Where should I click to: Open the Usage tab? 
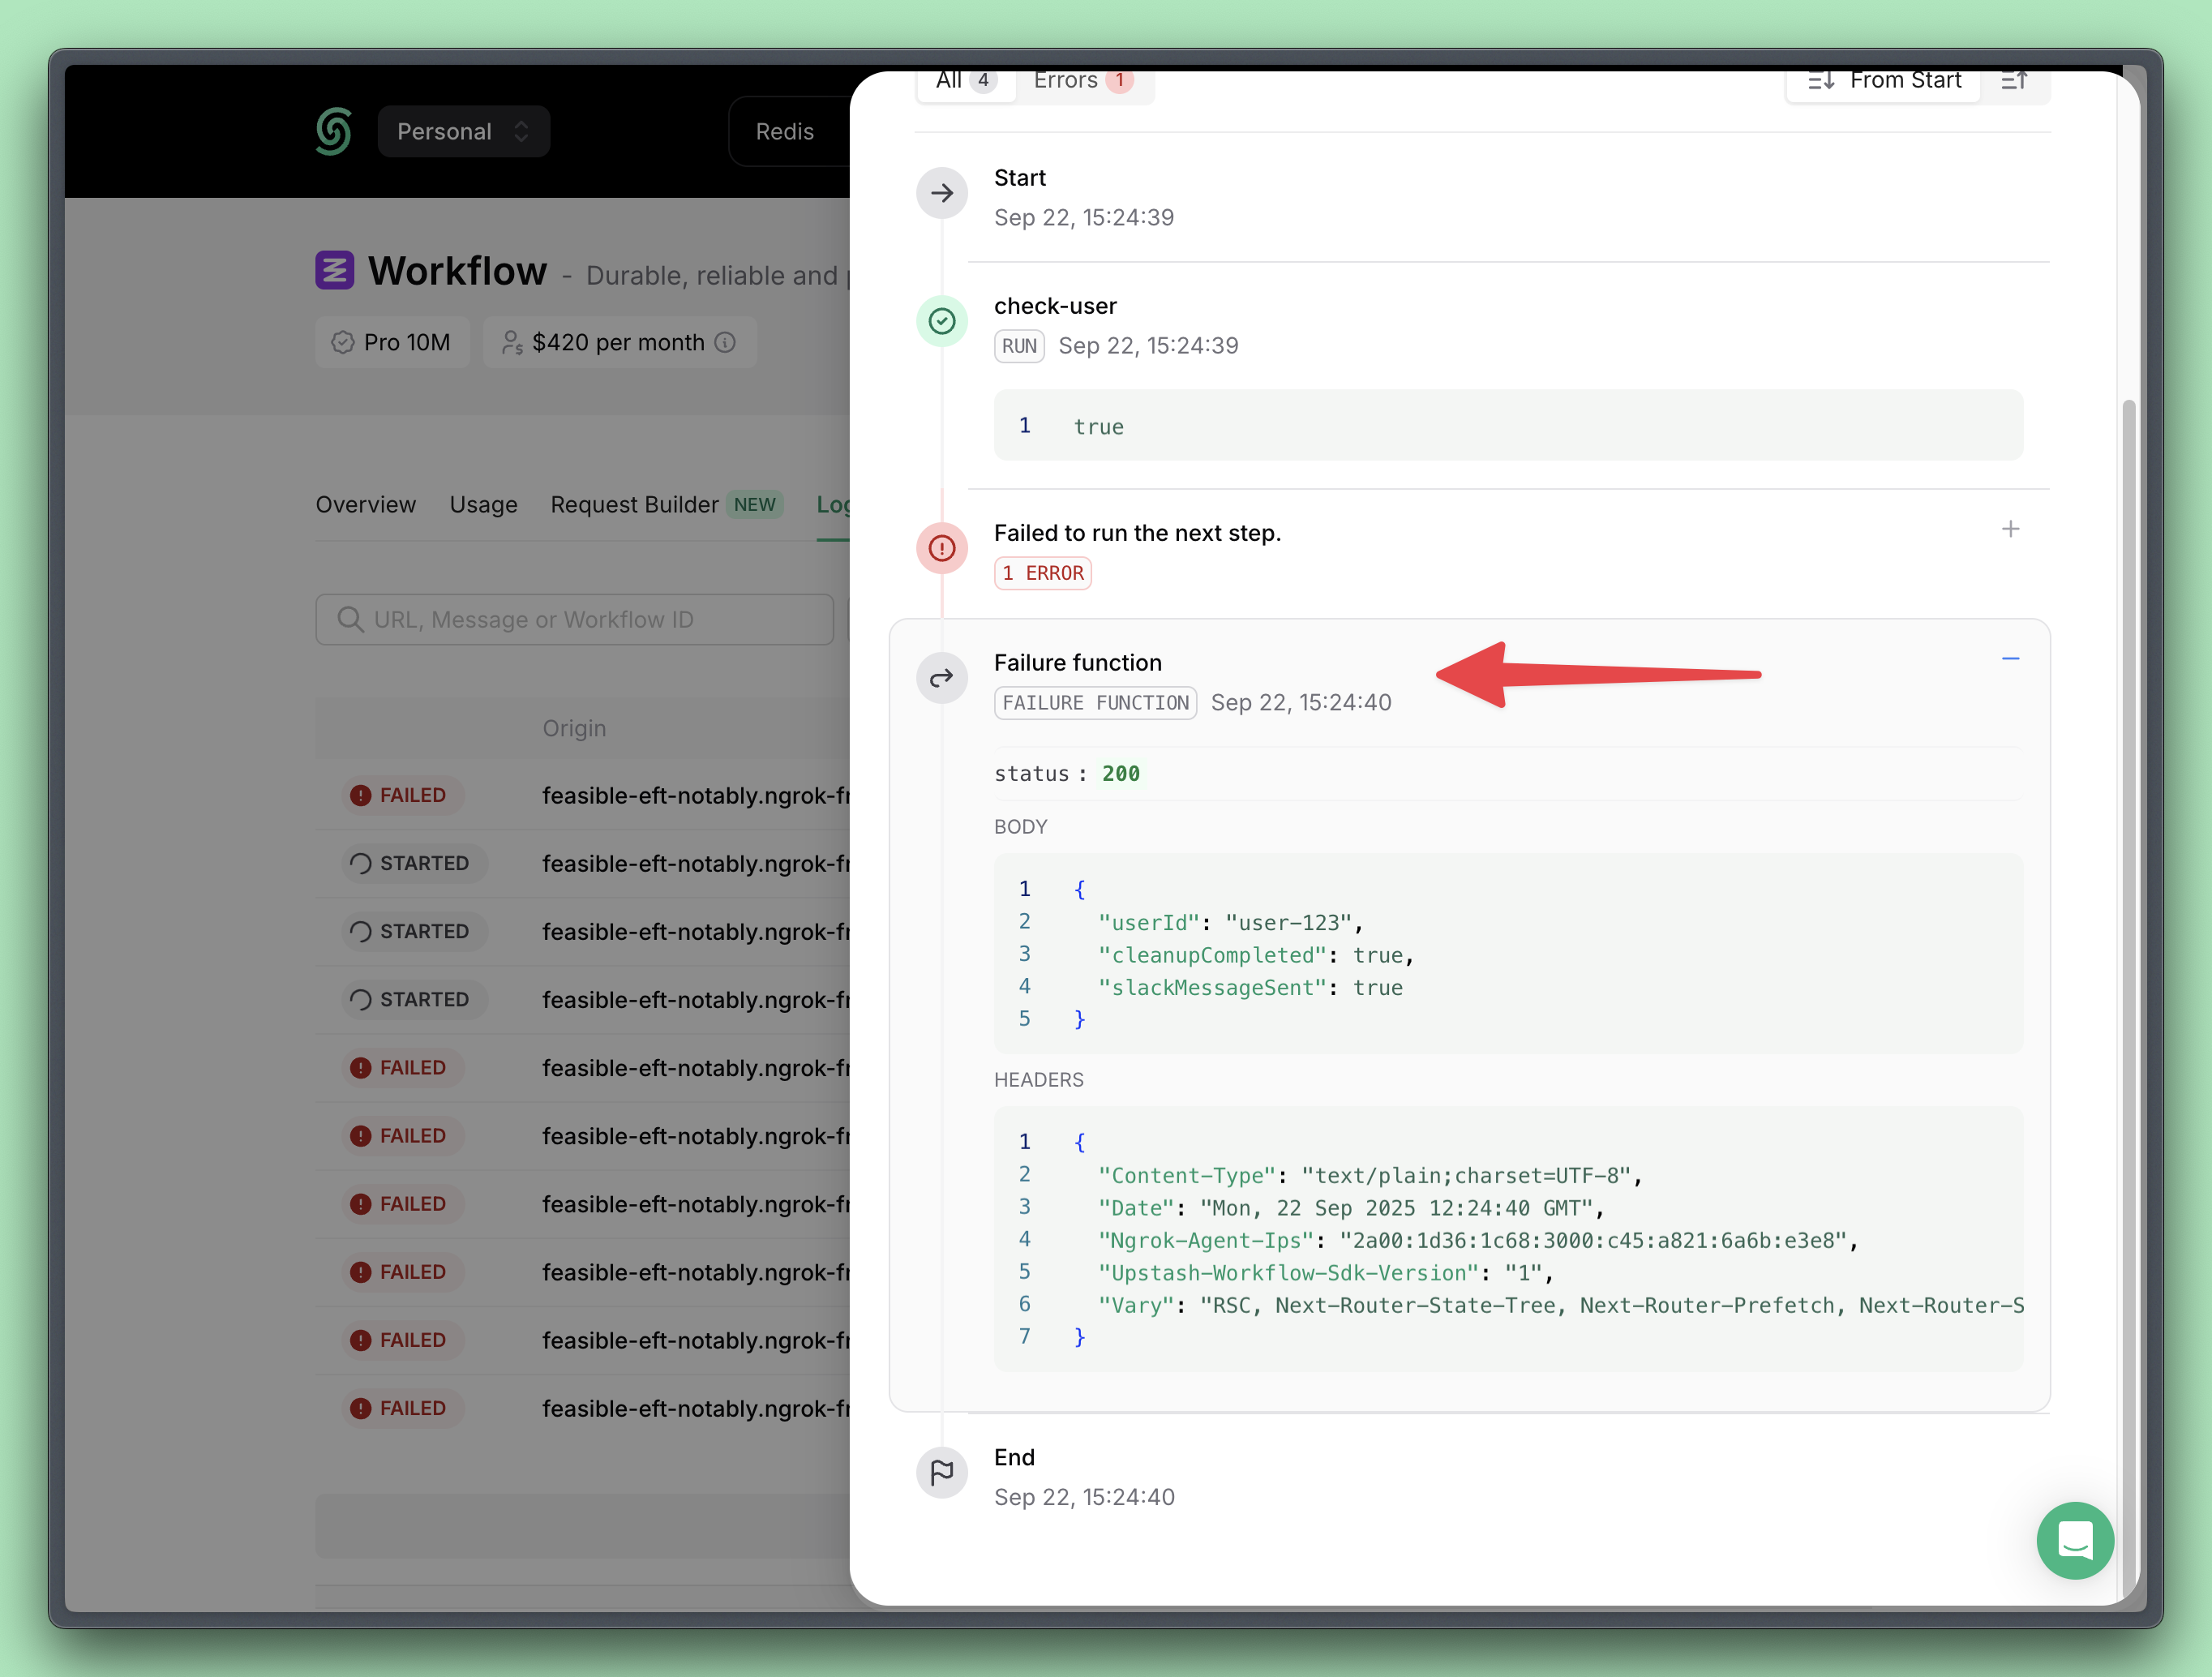click(483, 505)
